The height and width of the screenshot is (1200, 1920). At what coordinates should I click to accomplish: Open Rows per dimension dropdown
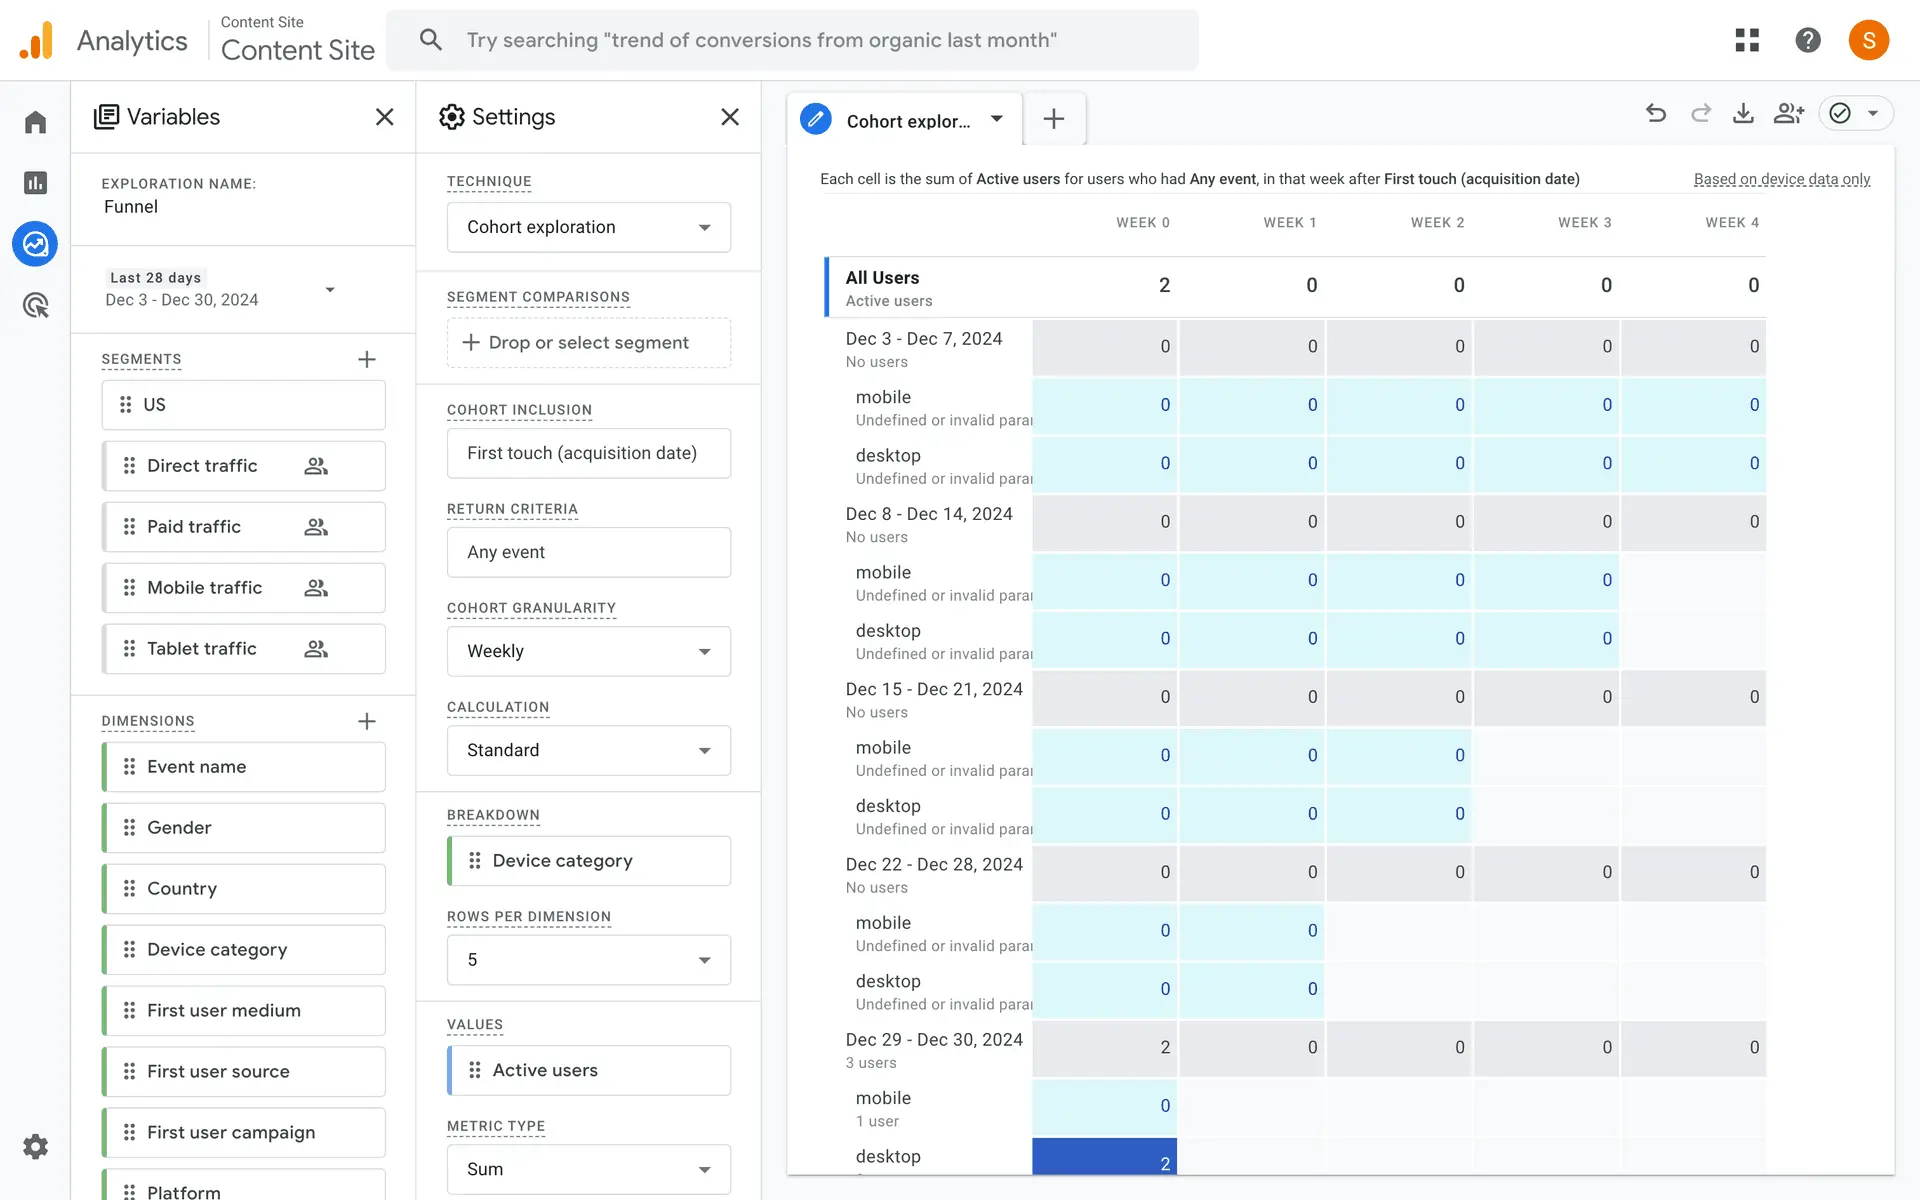click(x=588, y=960)
